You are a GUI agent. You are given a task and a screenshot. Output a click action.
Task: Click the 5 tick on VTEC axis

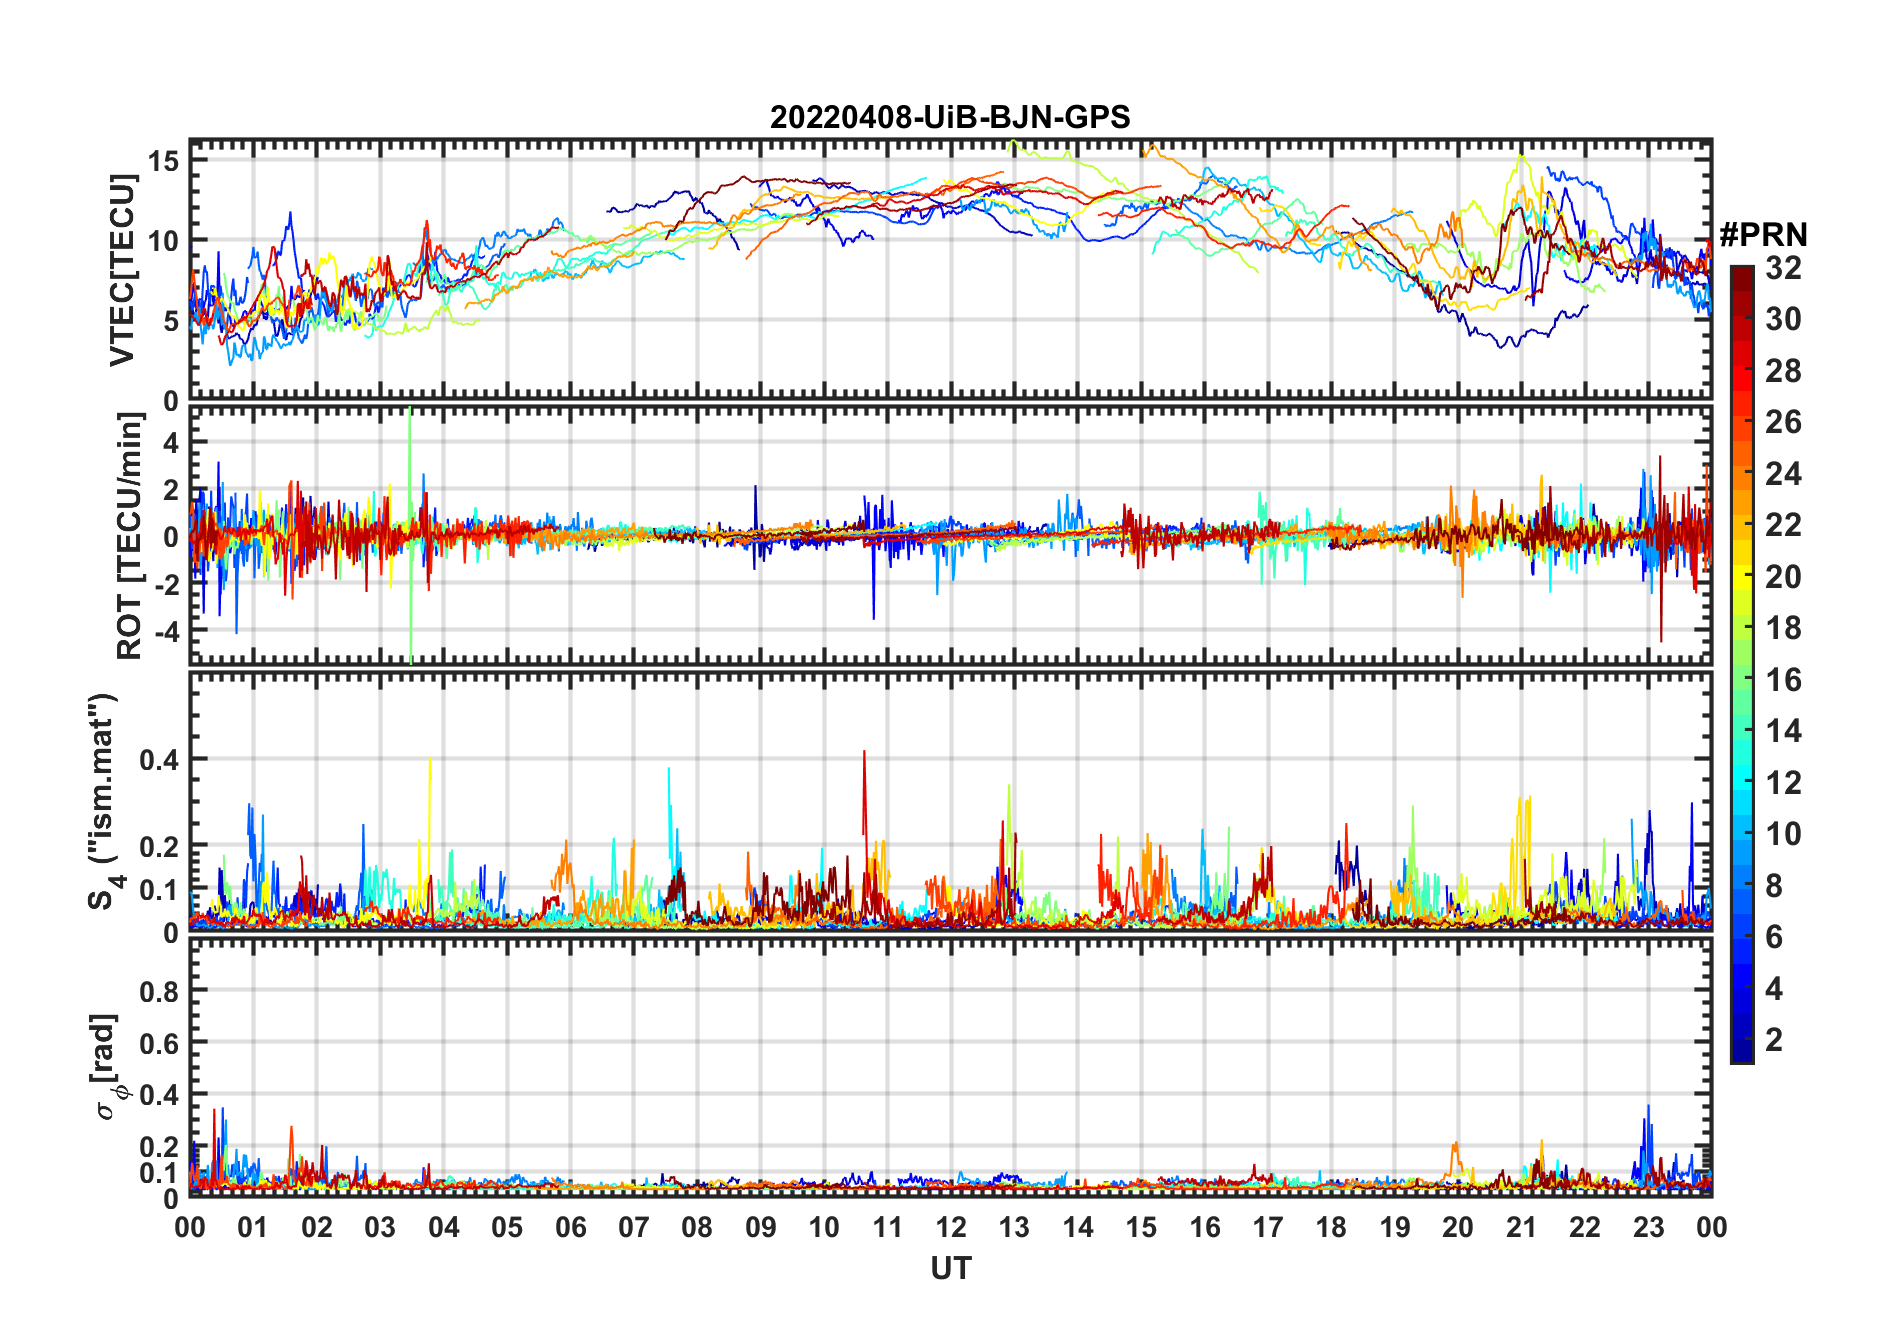172,321
